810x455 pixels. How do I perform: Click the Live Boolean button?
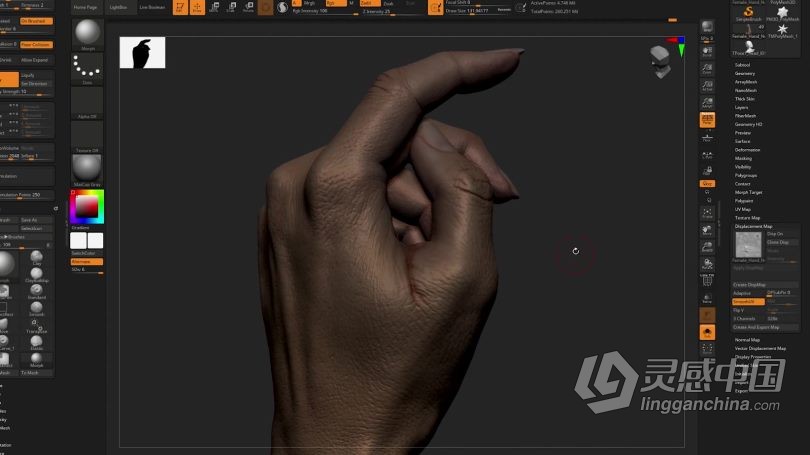[x=152, y=7]
